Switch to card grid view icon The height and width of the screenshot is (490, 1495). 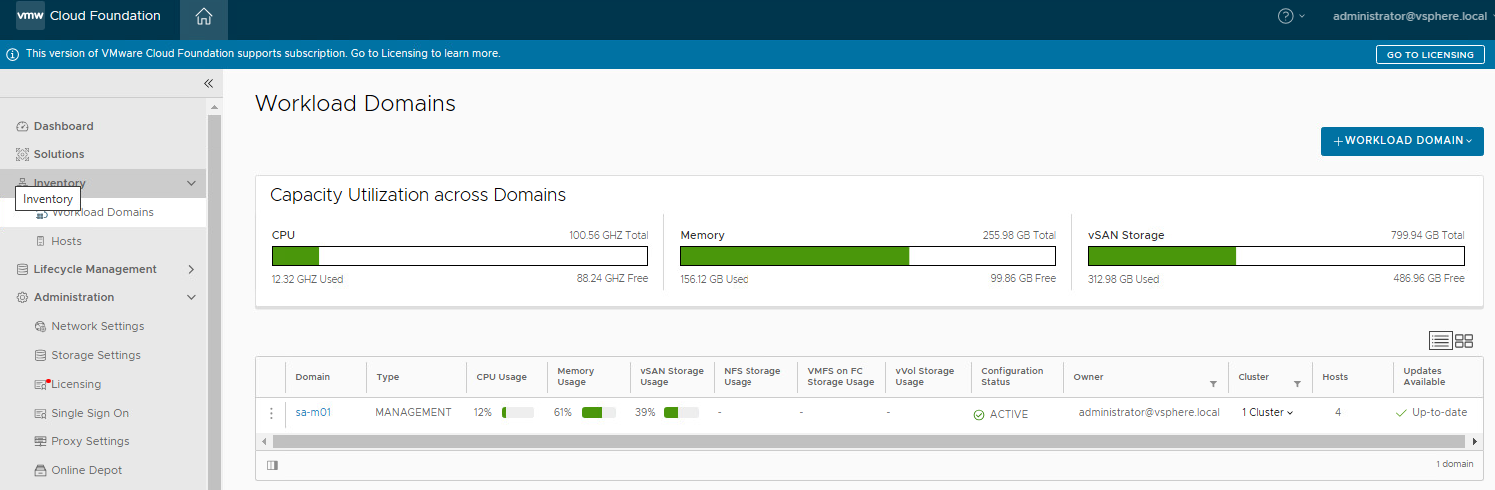[x=1464, y=341]
